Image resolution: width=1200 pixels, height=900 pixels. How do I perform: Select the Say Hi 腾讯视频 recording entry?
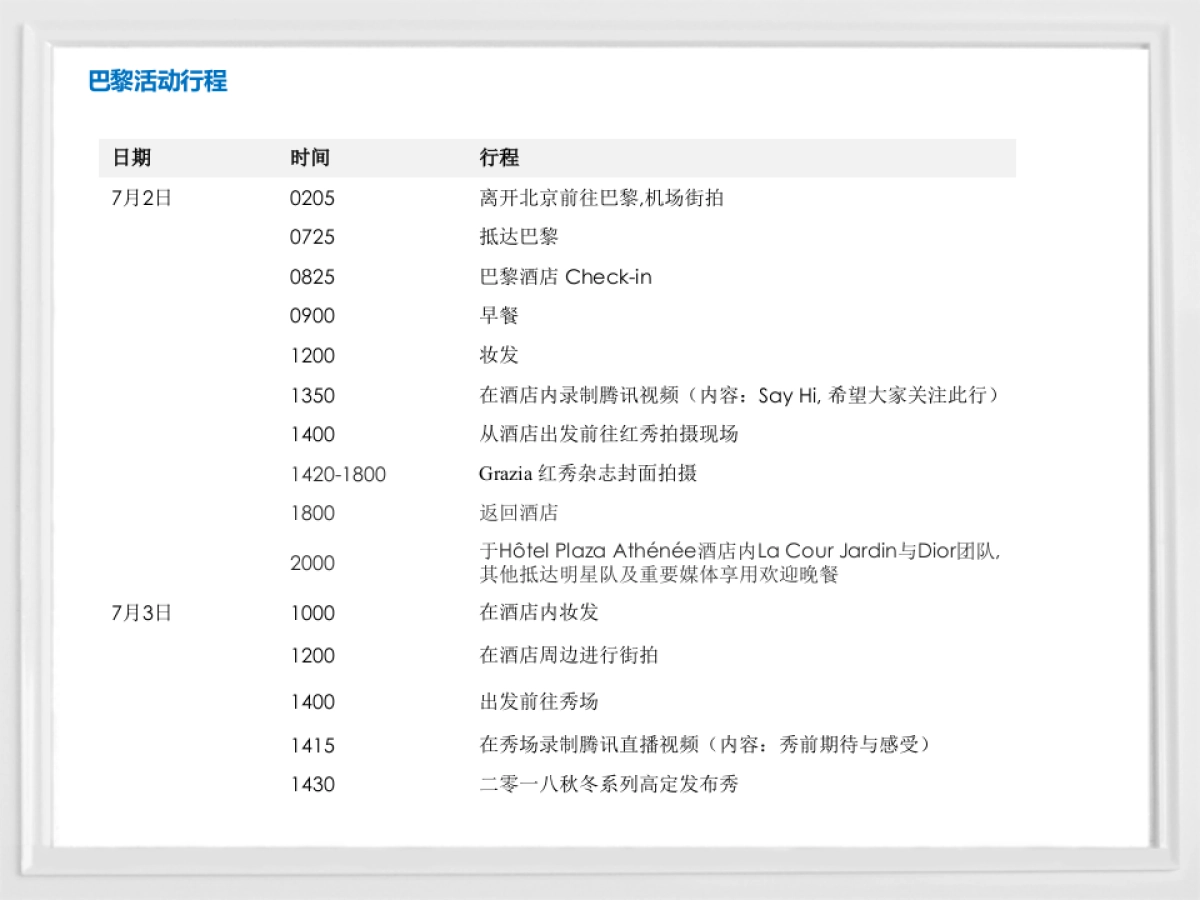pos(740,395)
